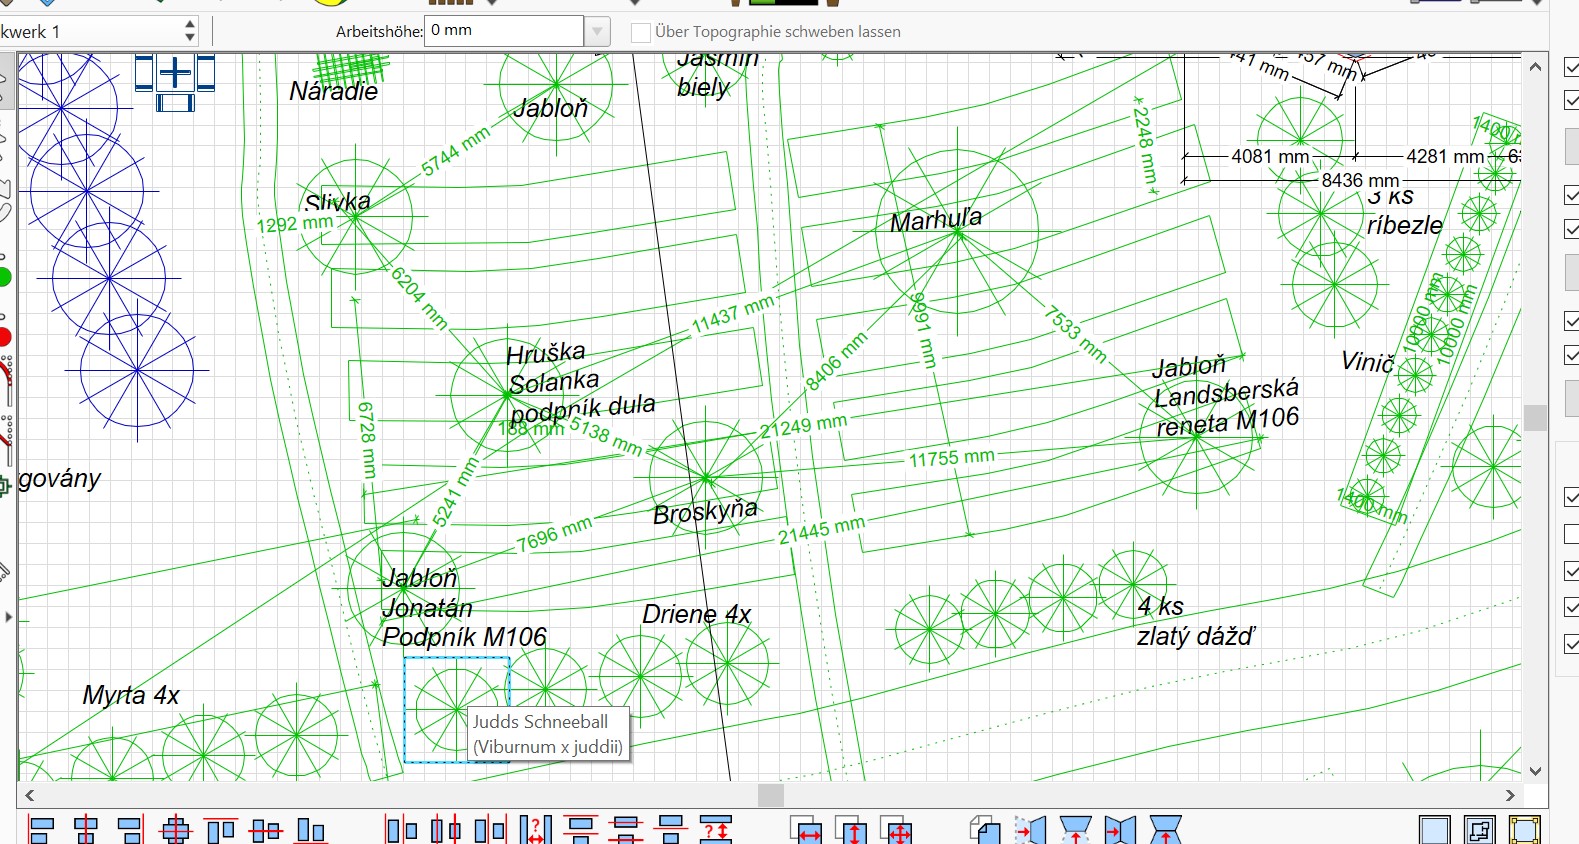Select the match width size icon

807,830
